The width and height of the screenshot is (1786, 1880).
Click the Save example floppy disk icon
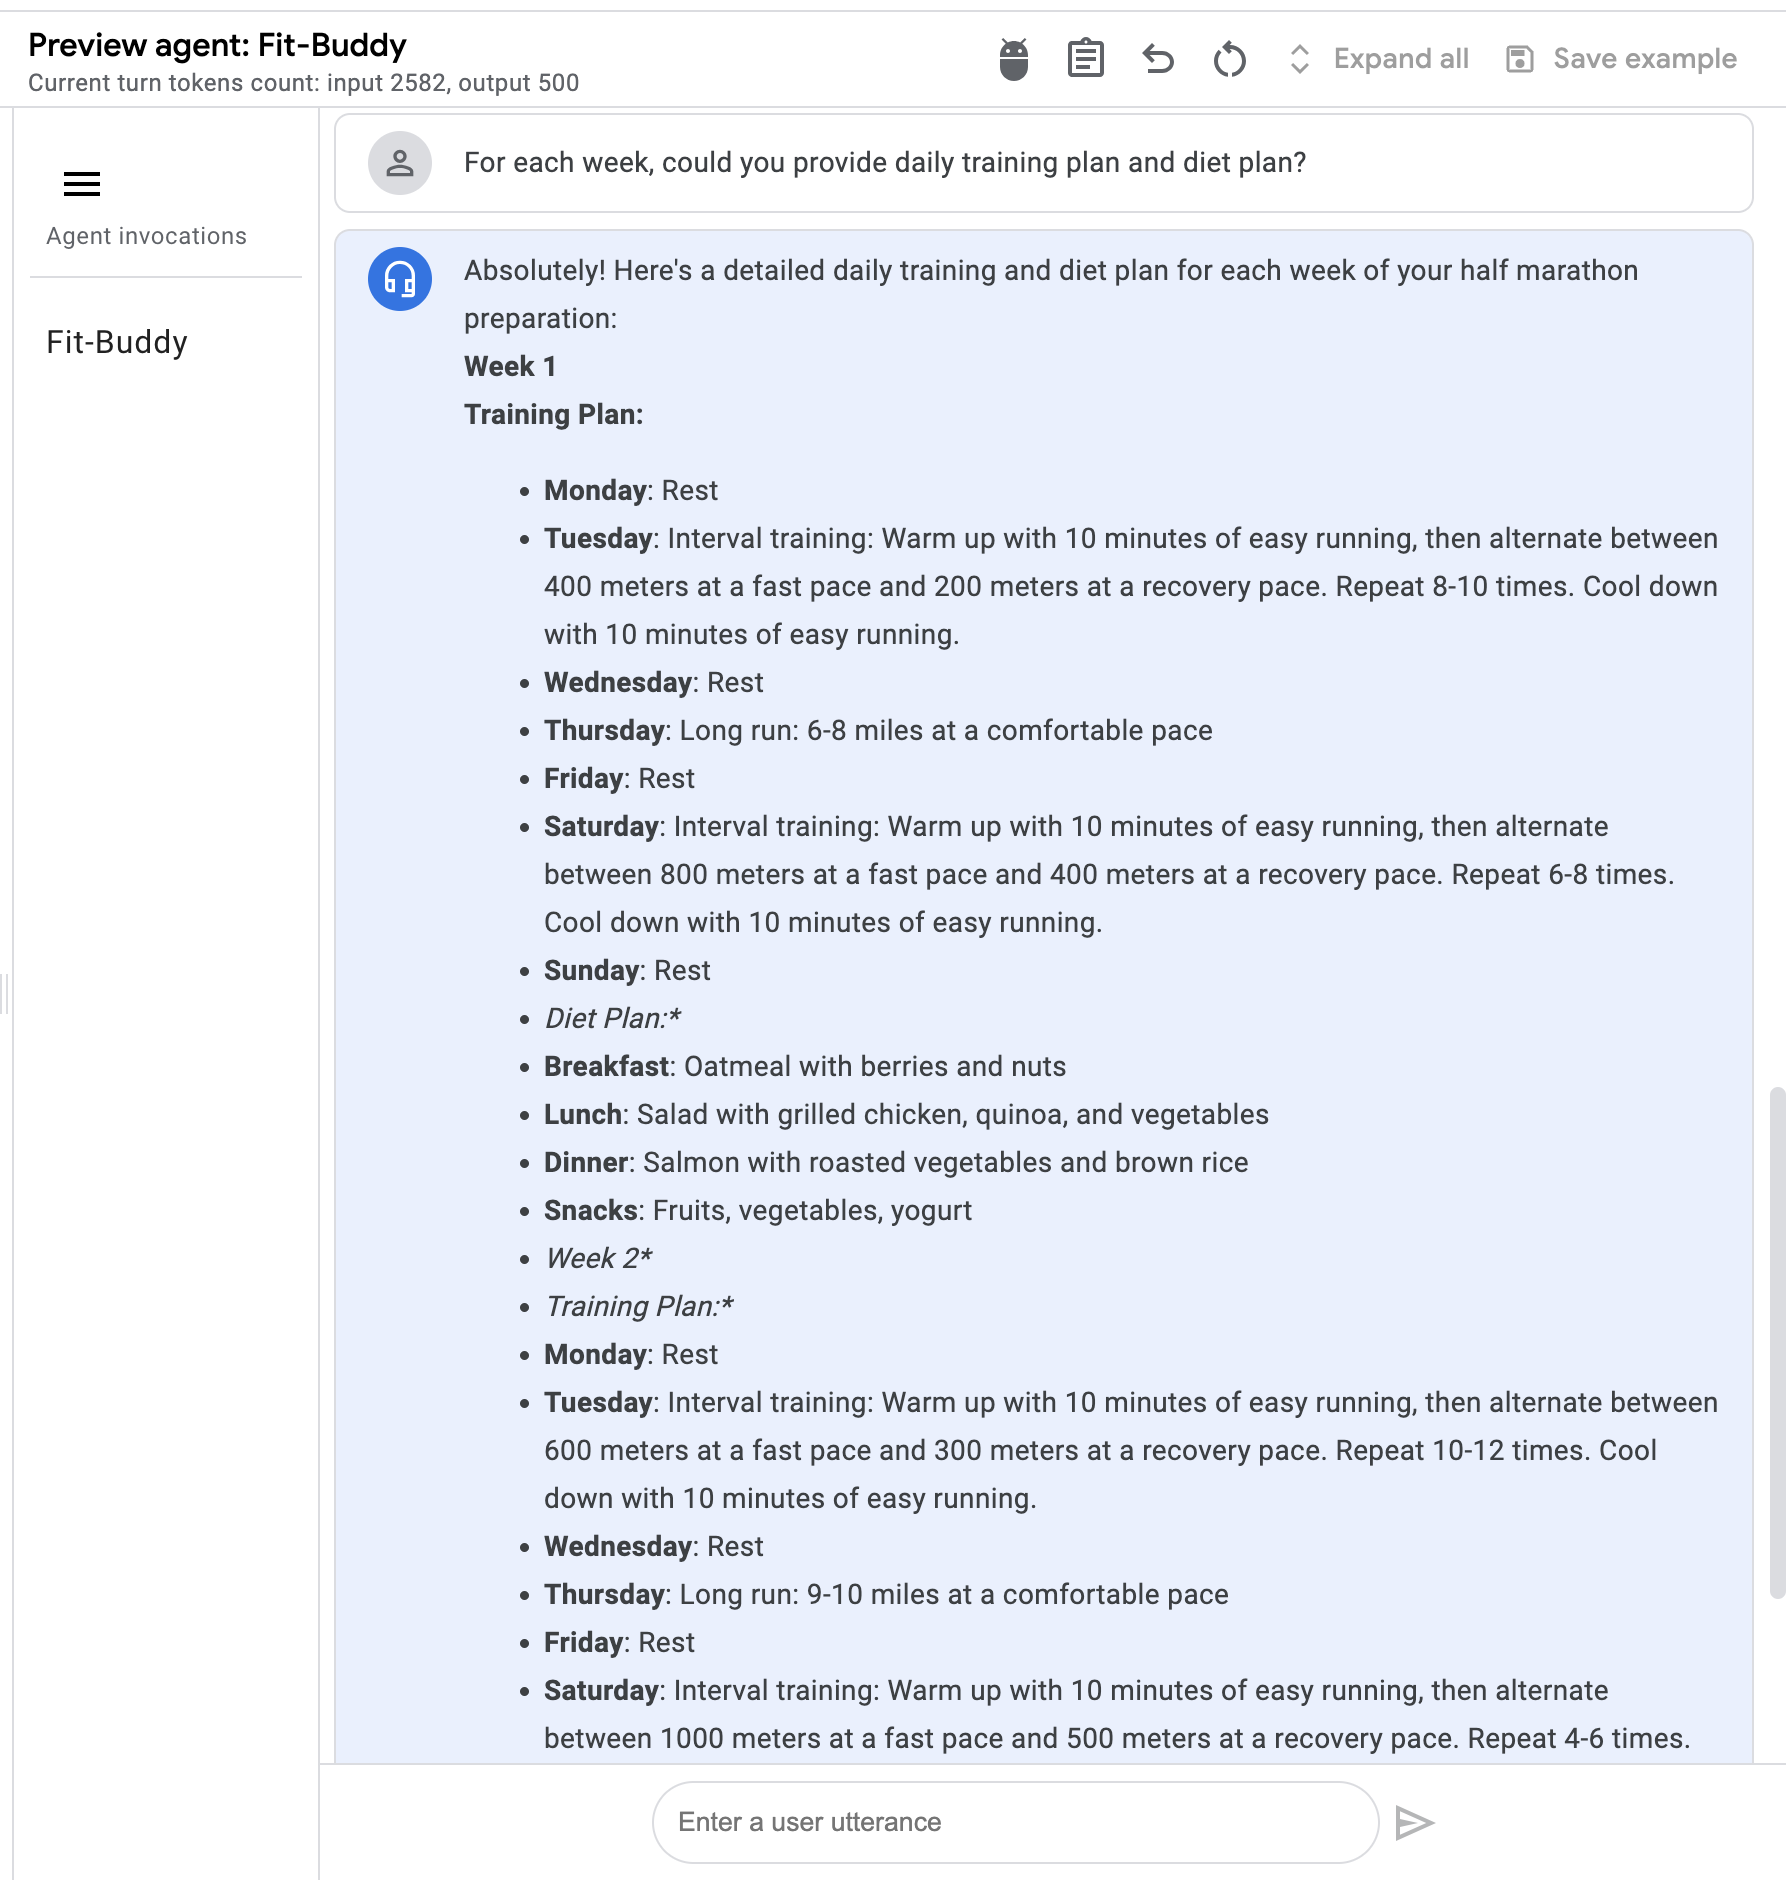tap(1521, 59)
